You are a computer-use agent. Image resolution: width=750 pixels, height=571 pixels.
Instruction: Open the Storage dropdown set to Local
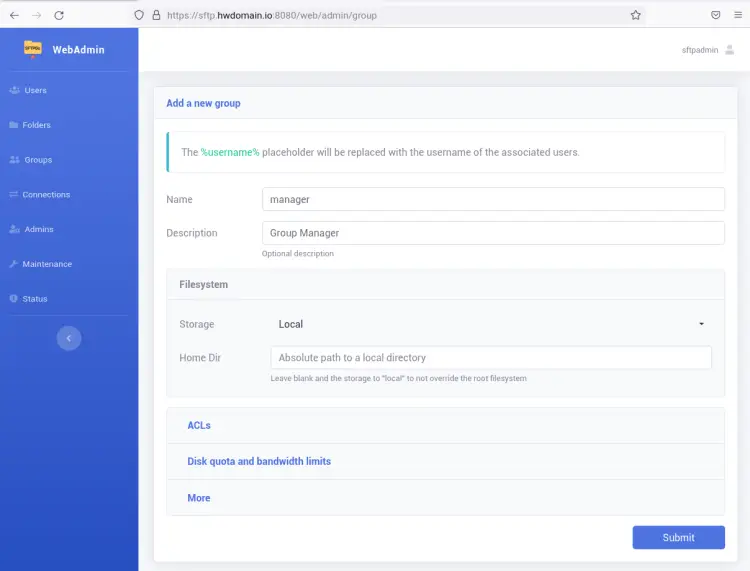[491, 324]
